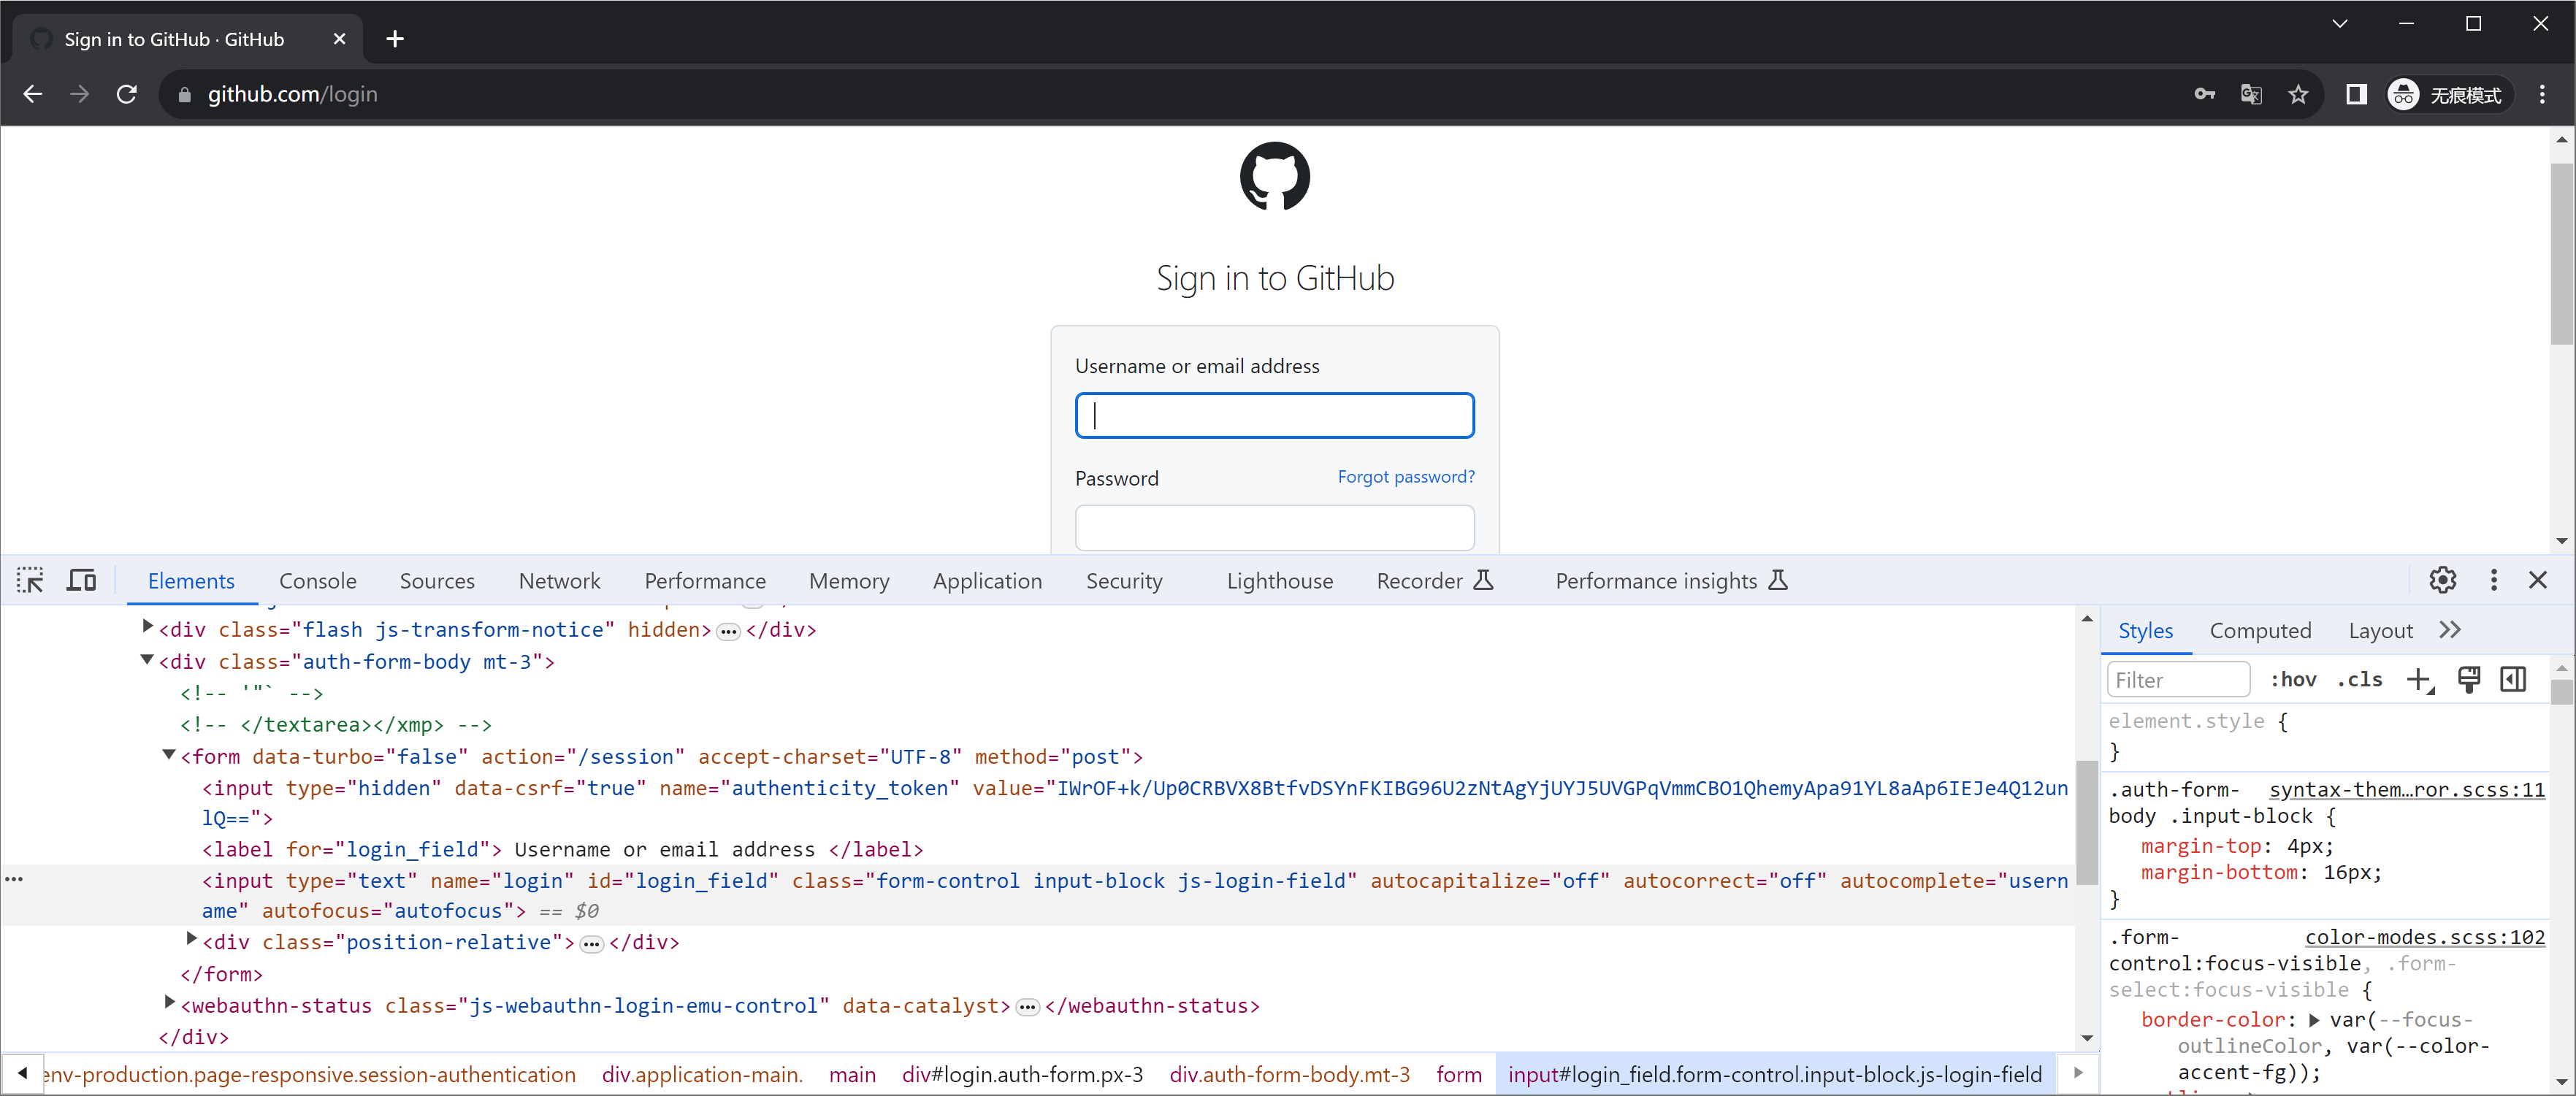The image size is (2576, 1096).
Task: Show collapsed content of webauthn-status ellipsis
Action: point(1027,1007)
